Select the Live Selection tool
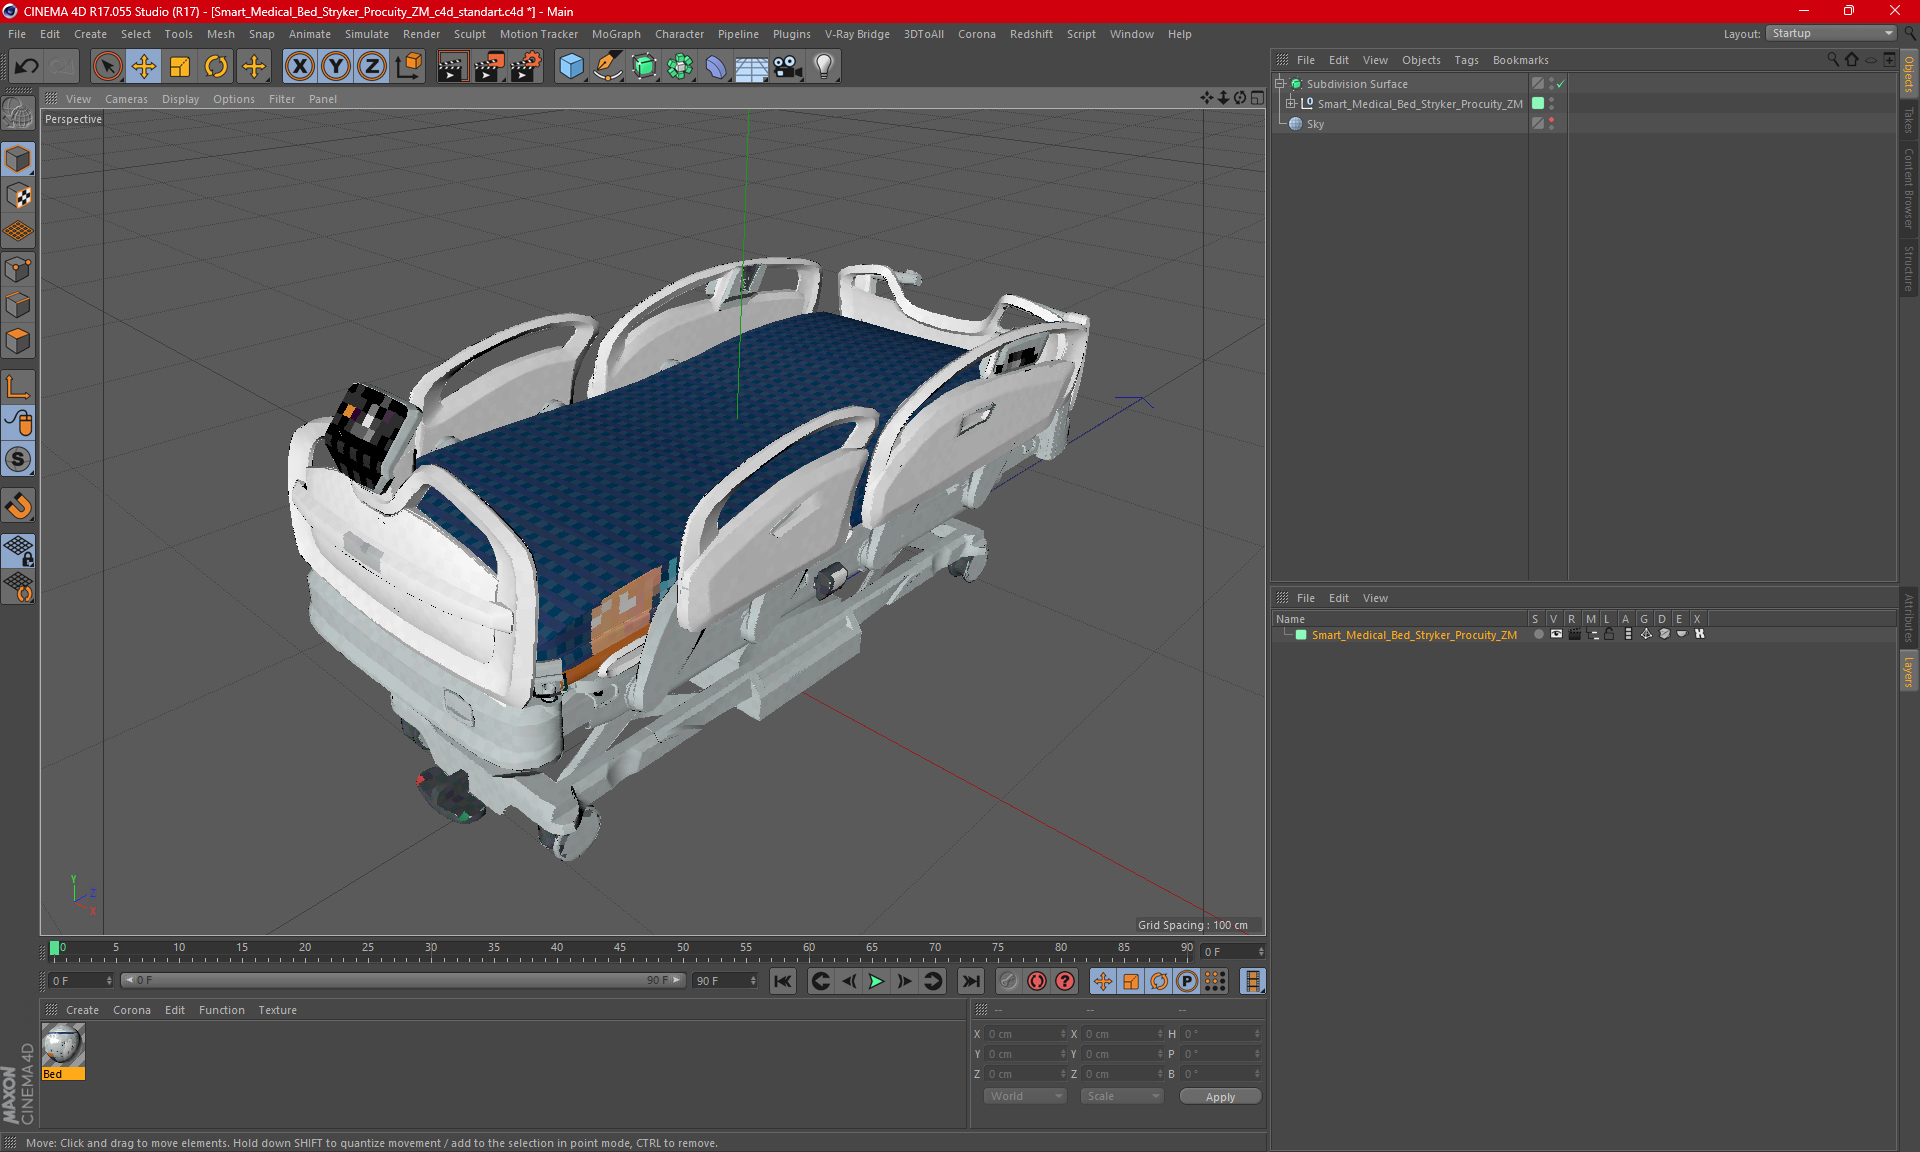 [107, 67]
